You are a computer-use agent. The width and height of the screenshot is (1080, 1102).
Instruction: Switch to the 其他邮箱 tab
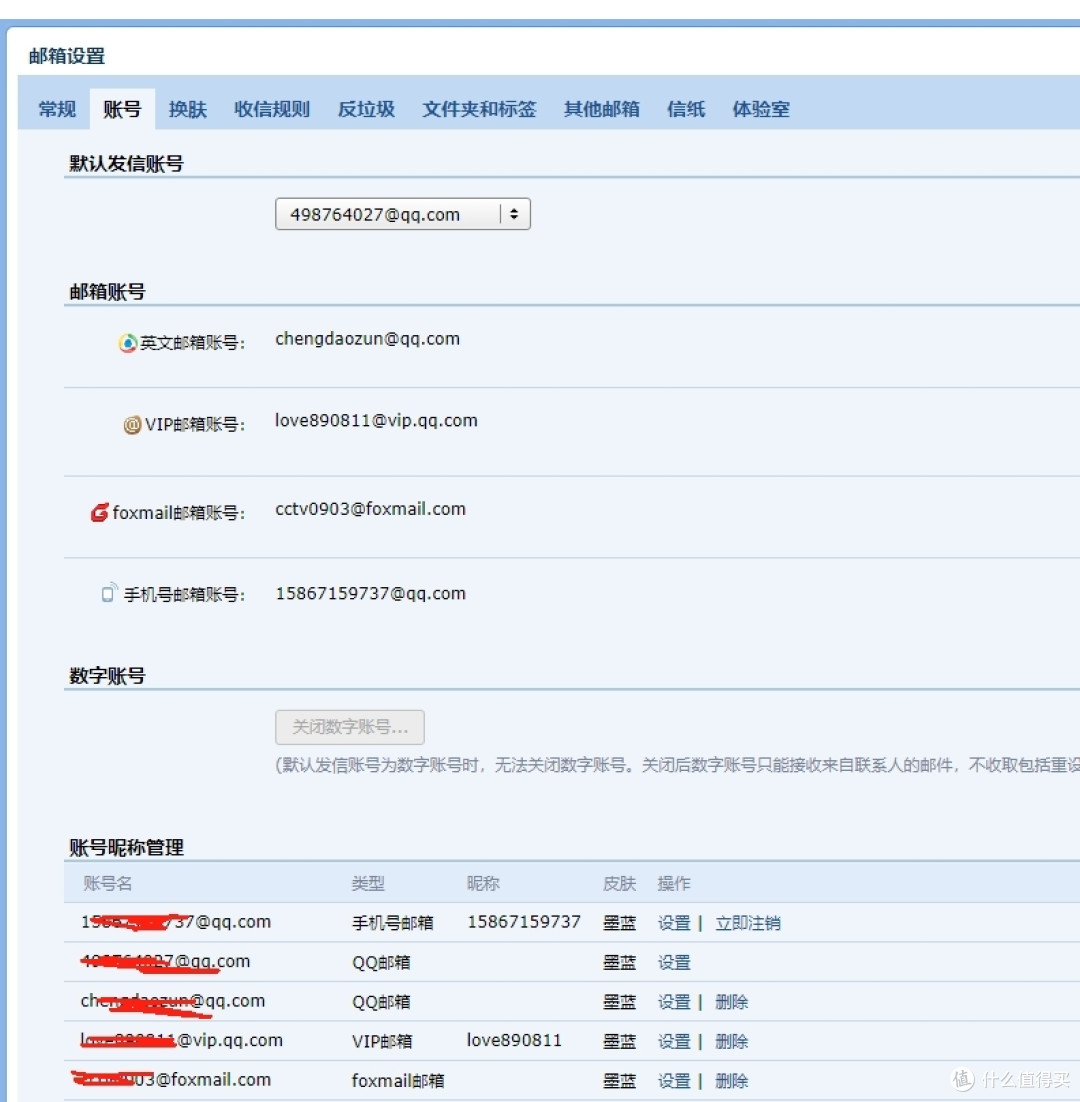601,109
